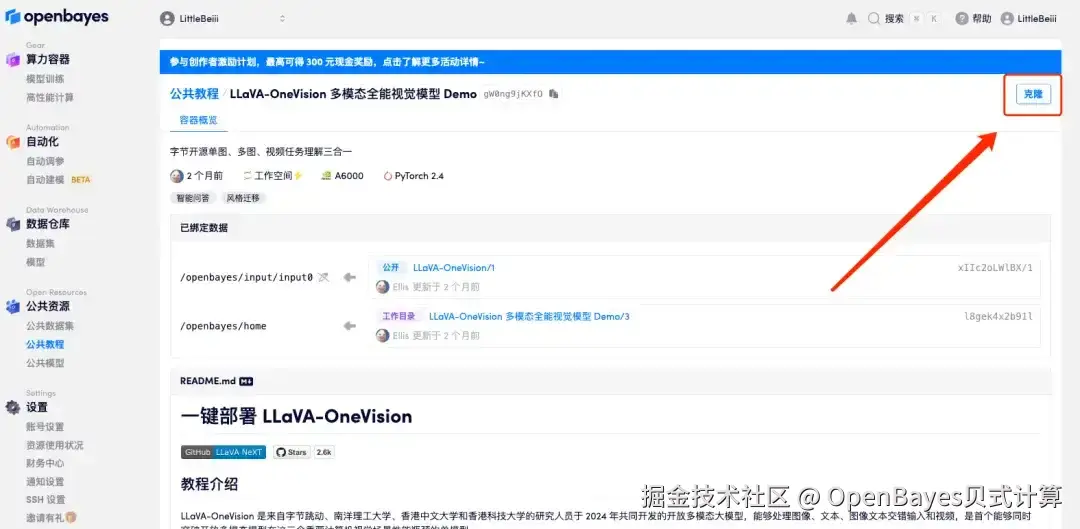Screen dimensions: 1080x529
Task: Click the 公共教程 breadcrumb link
Action: (x=194, y=94)
